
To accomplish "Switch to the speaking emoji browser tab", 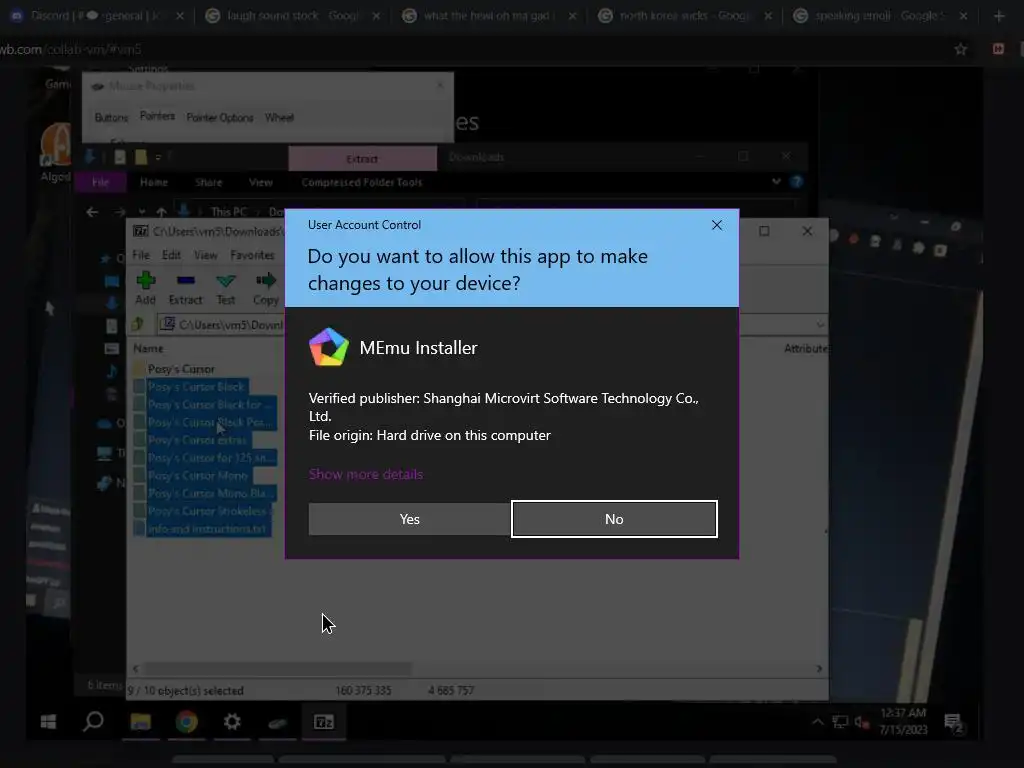I will 879,15.
